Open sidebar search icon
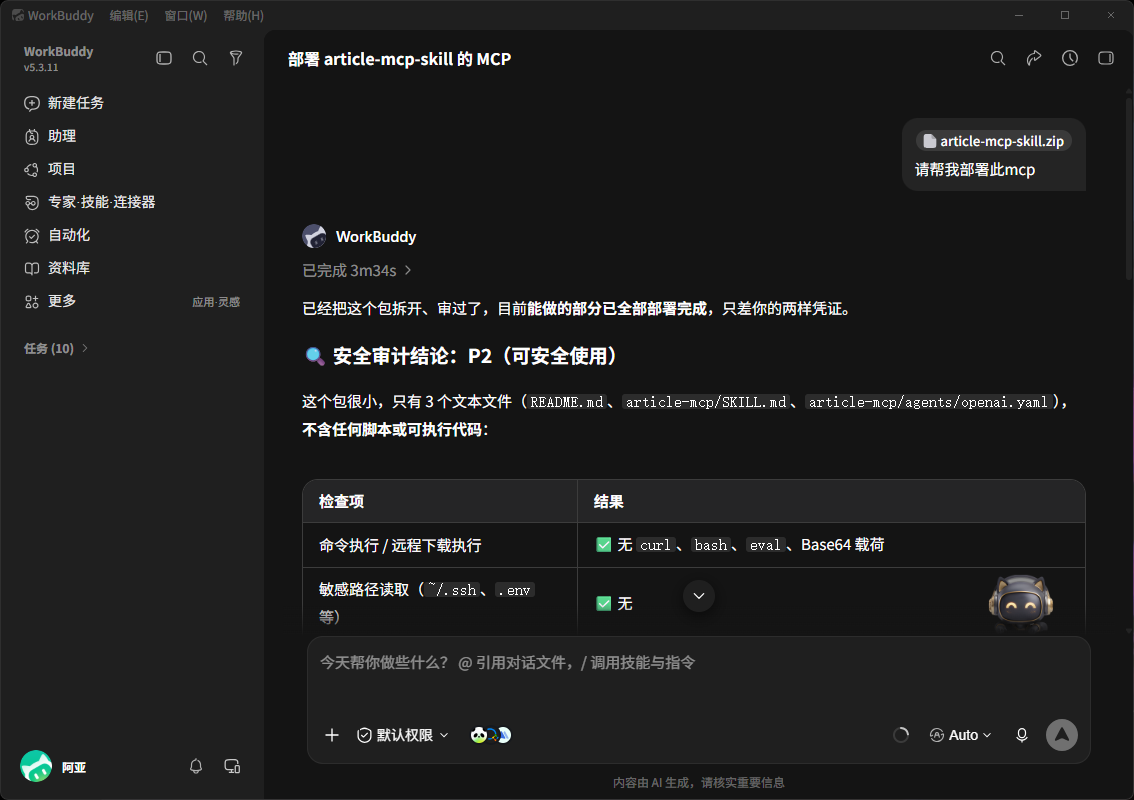 point(200,58)
